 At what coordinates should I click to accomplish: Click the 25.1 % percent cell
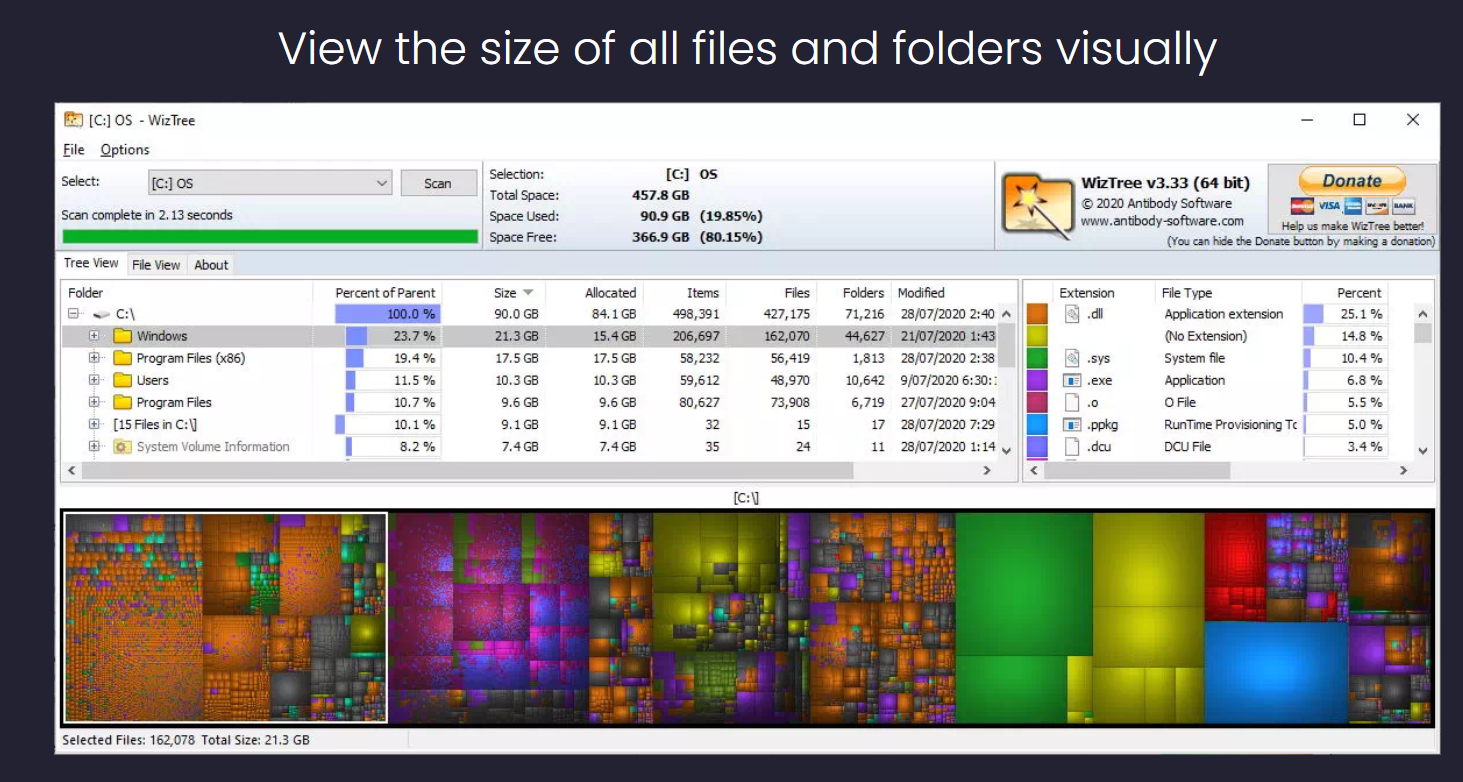1361,314
